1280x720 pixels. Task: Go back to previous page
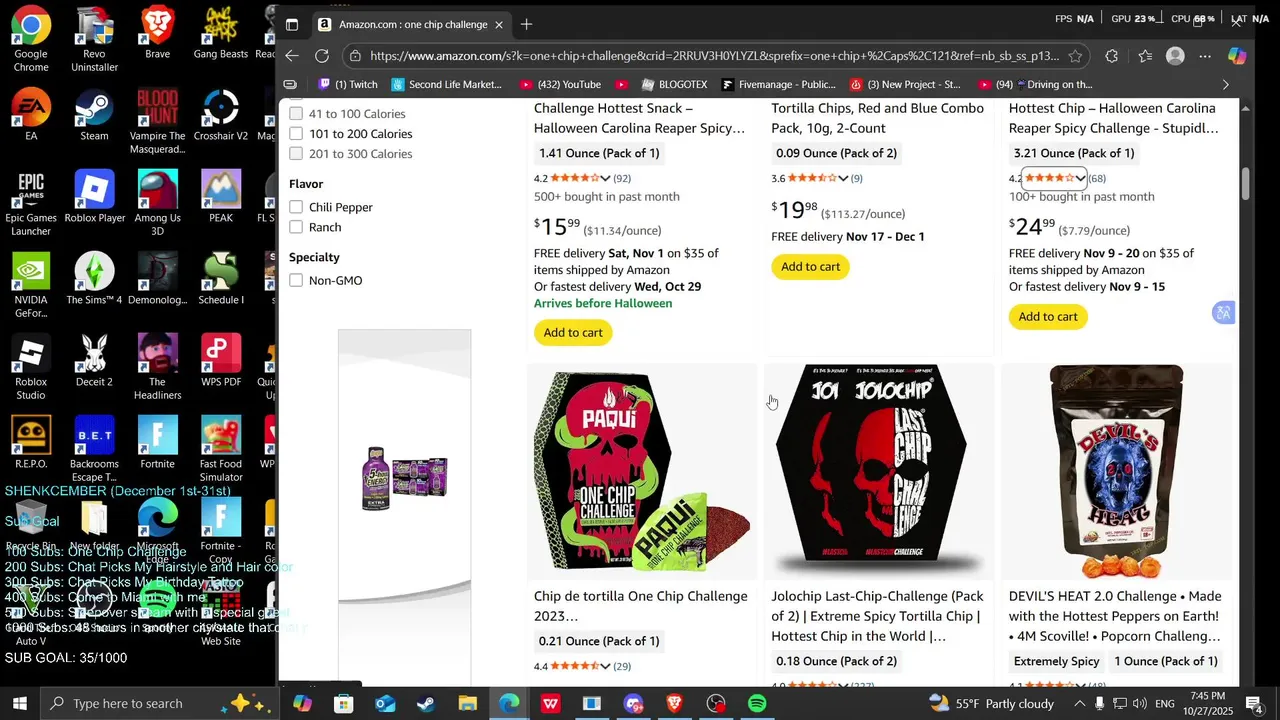[292, 56]
